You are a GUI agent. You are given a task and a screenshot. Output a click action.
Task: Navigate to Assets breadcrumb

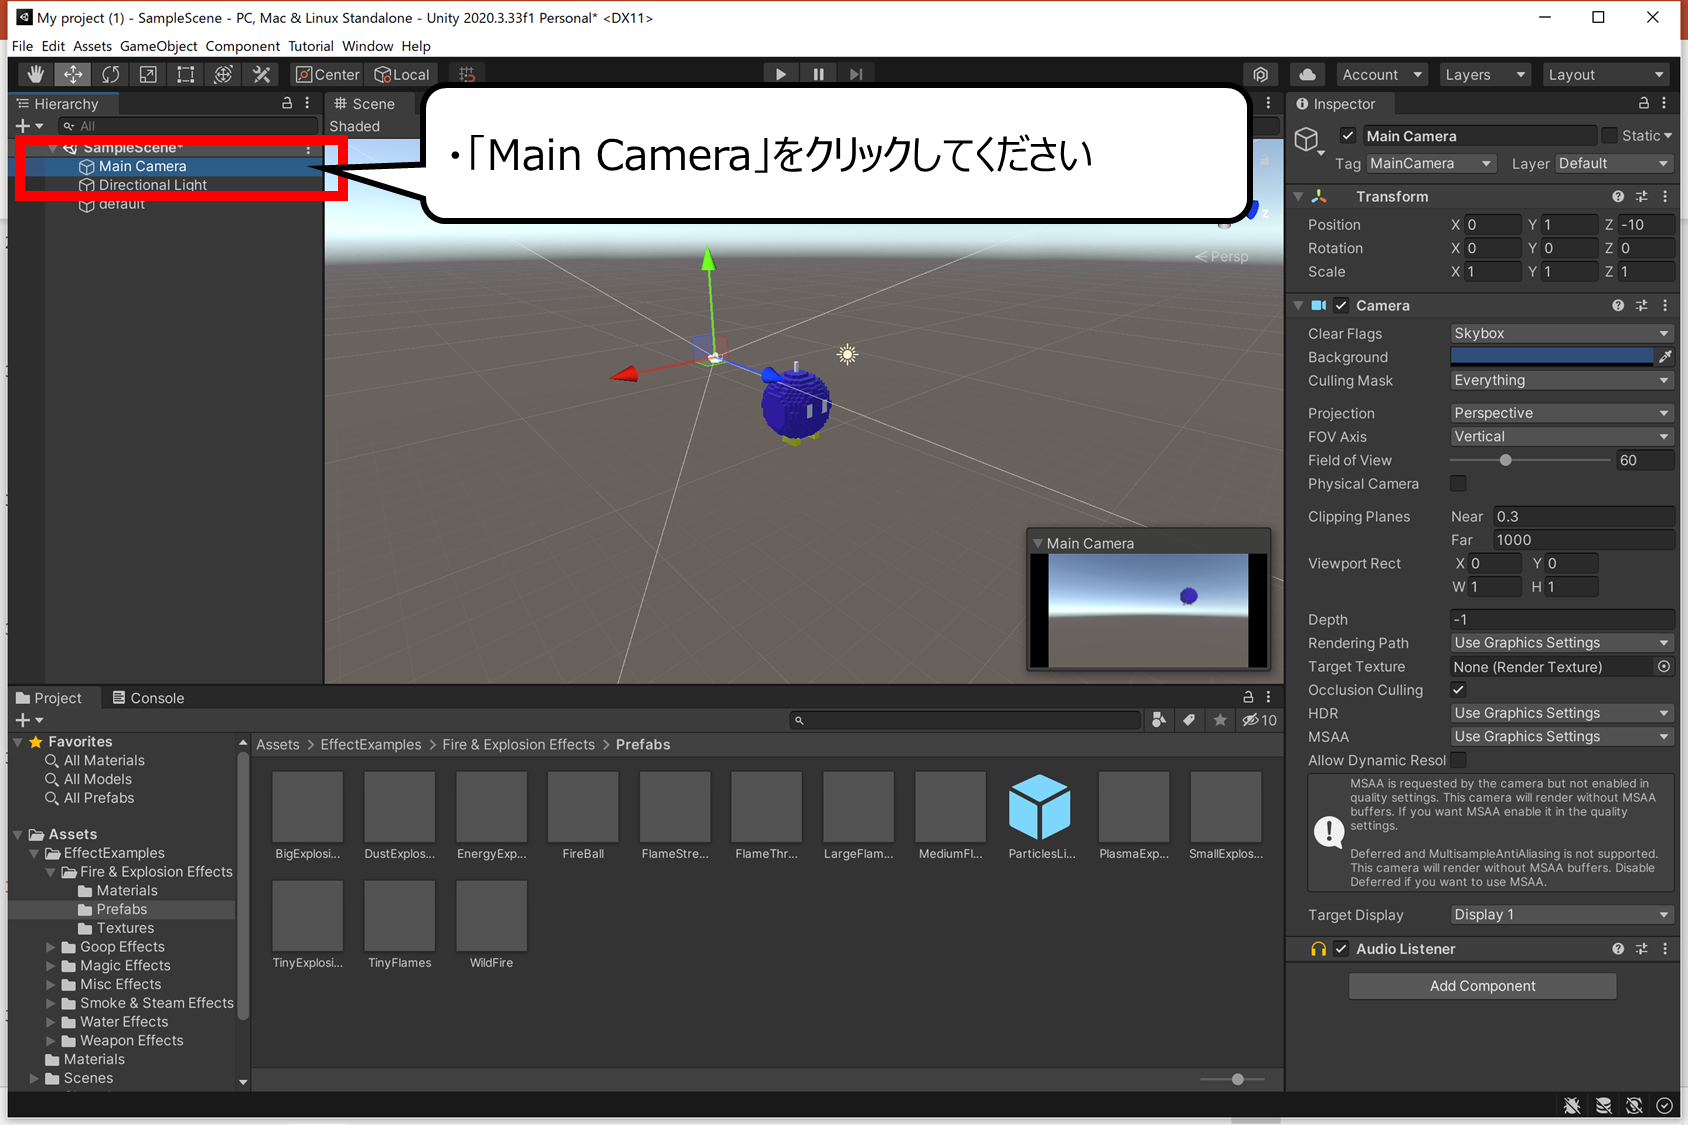coord(278,744)
